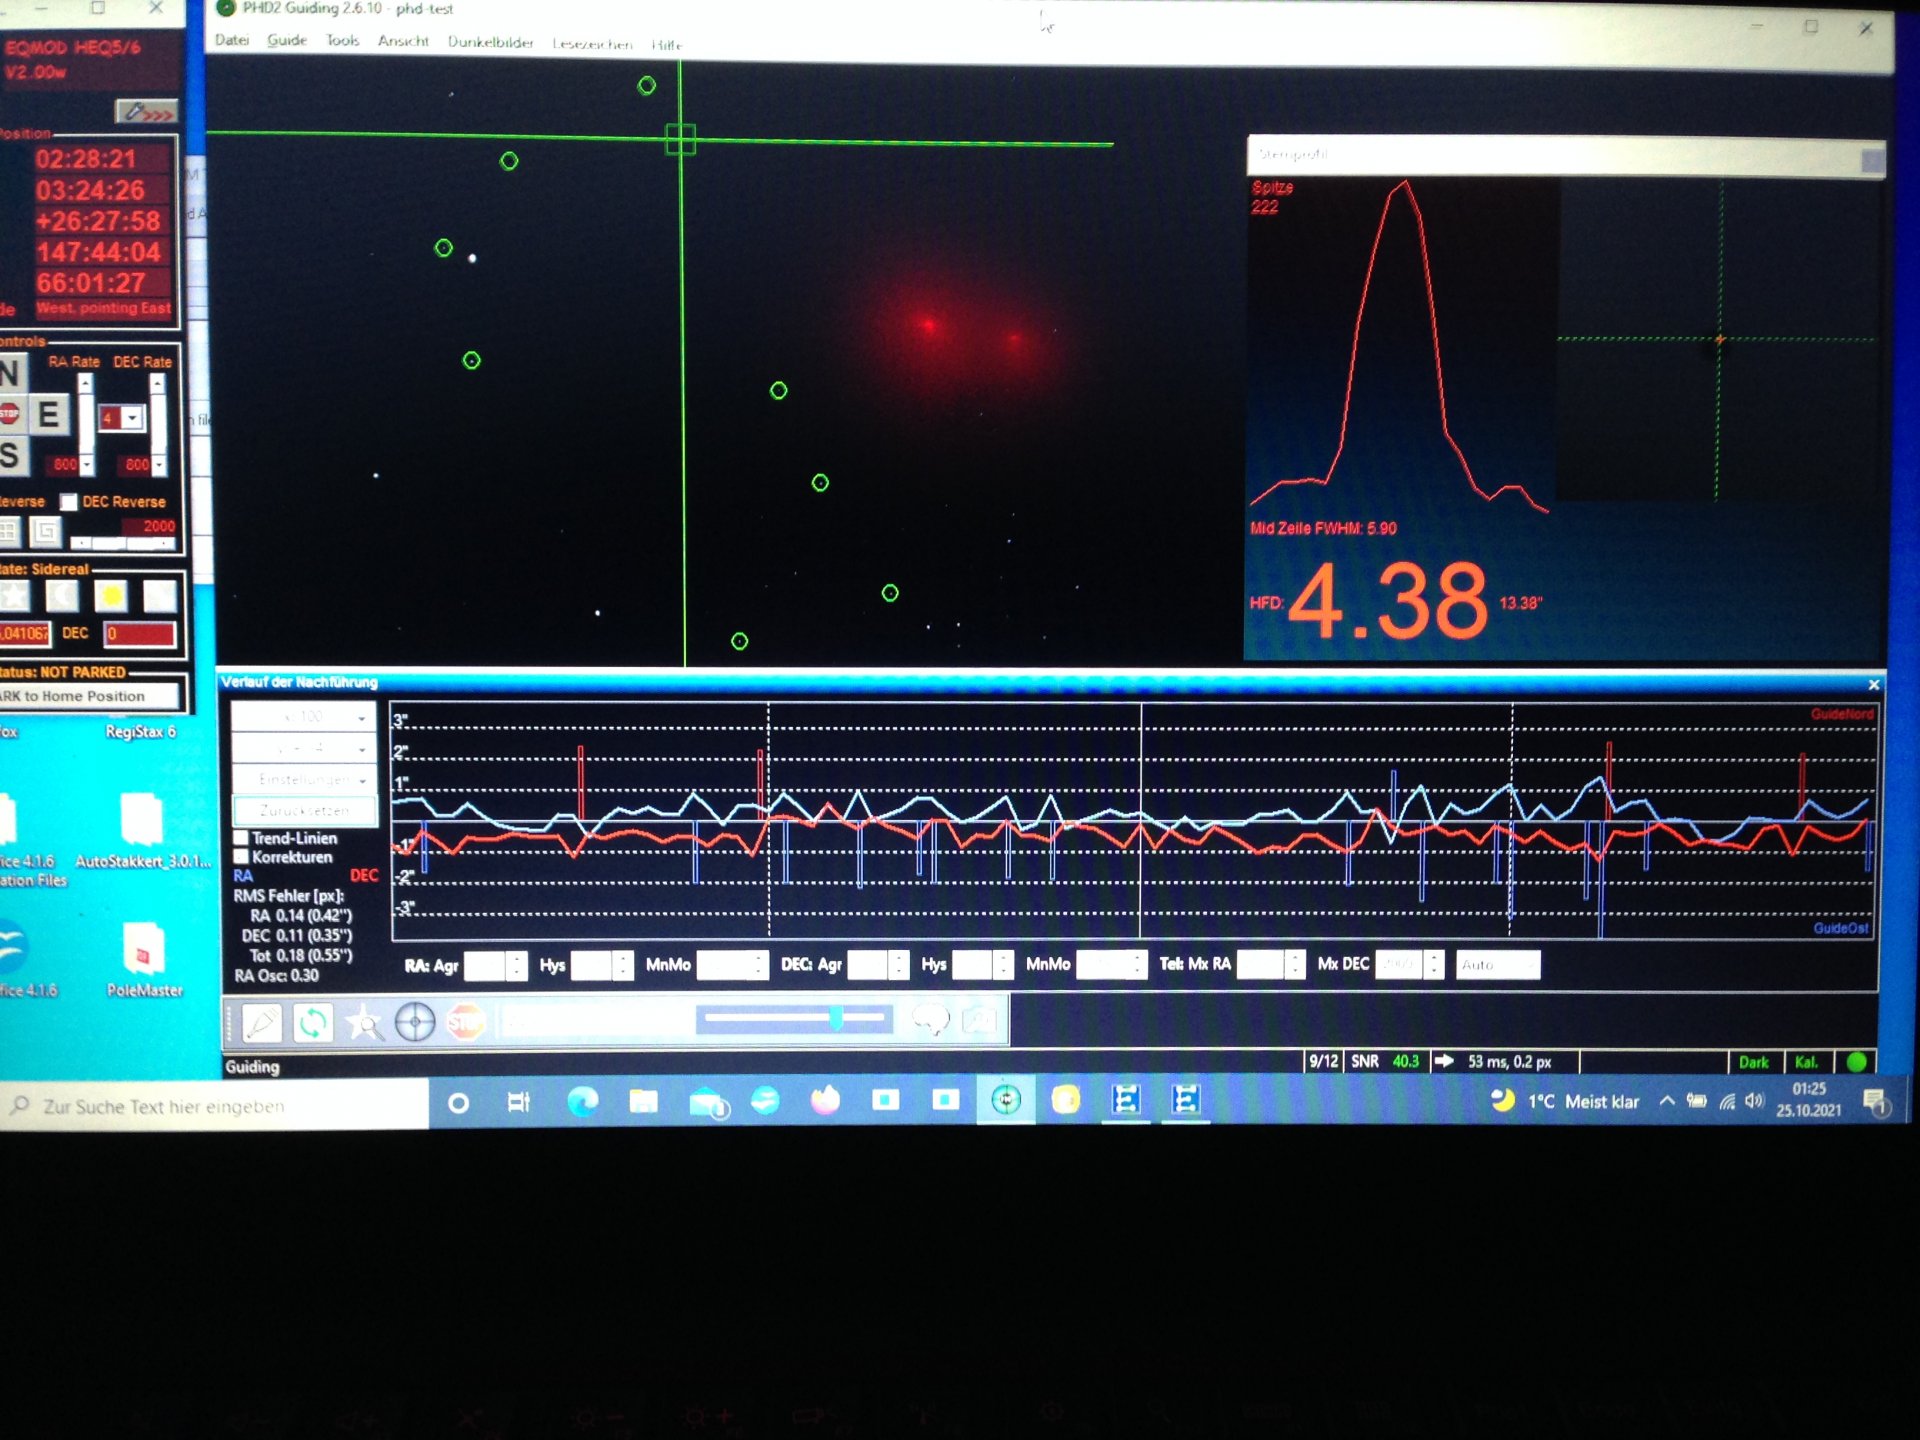
Task: Click the green loop exposure icon
Action: (x=312, y=1022)
